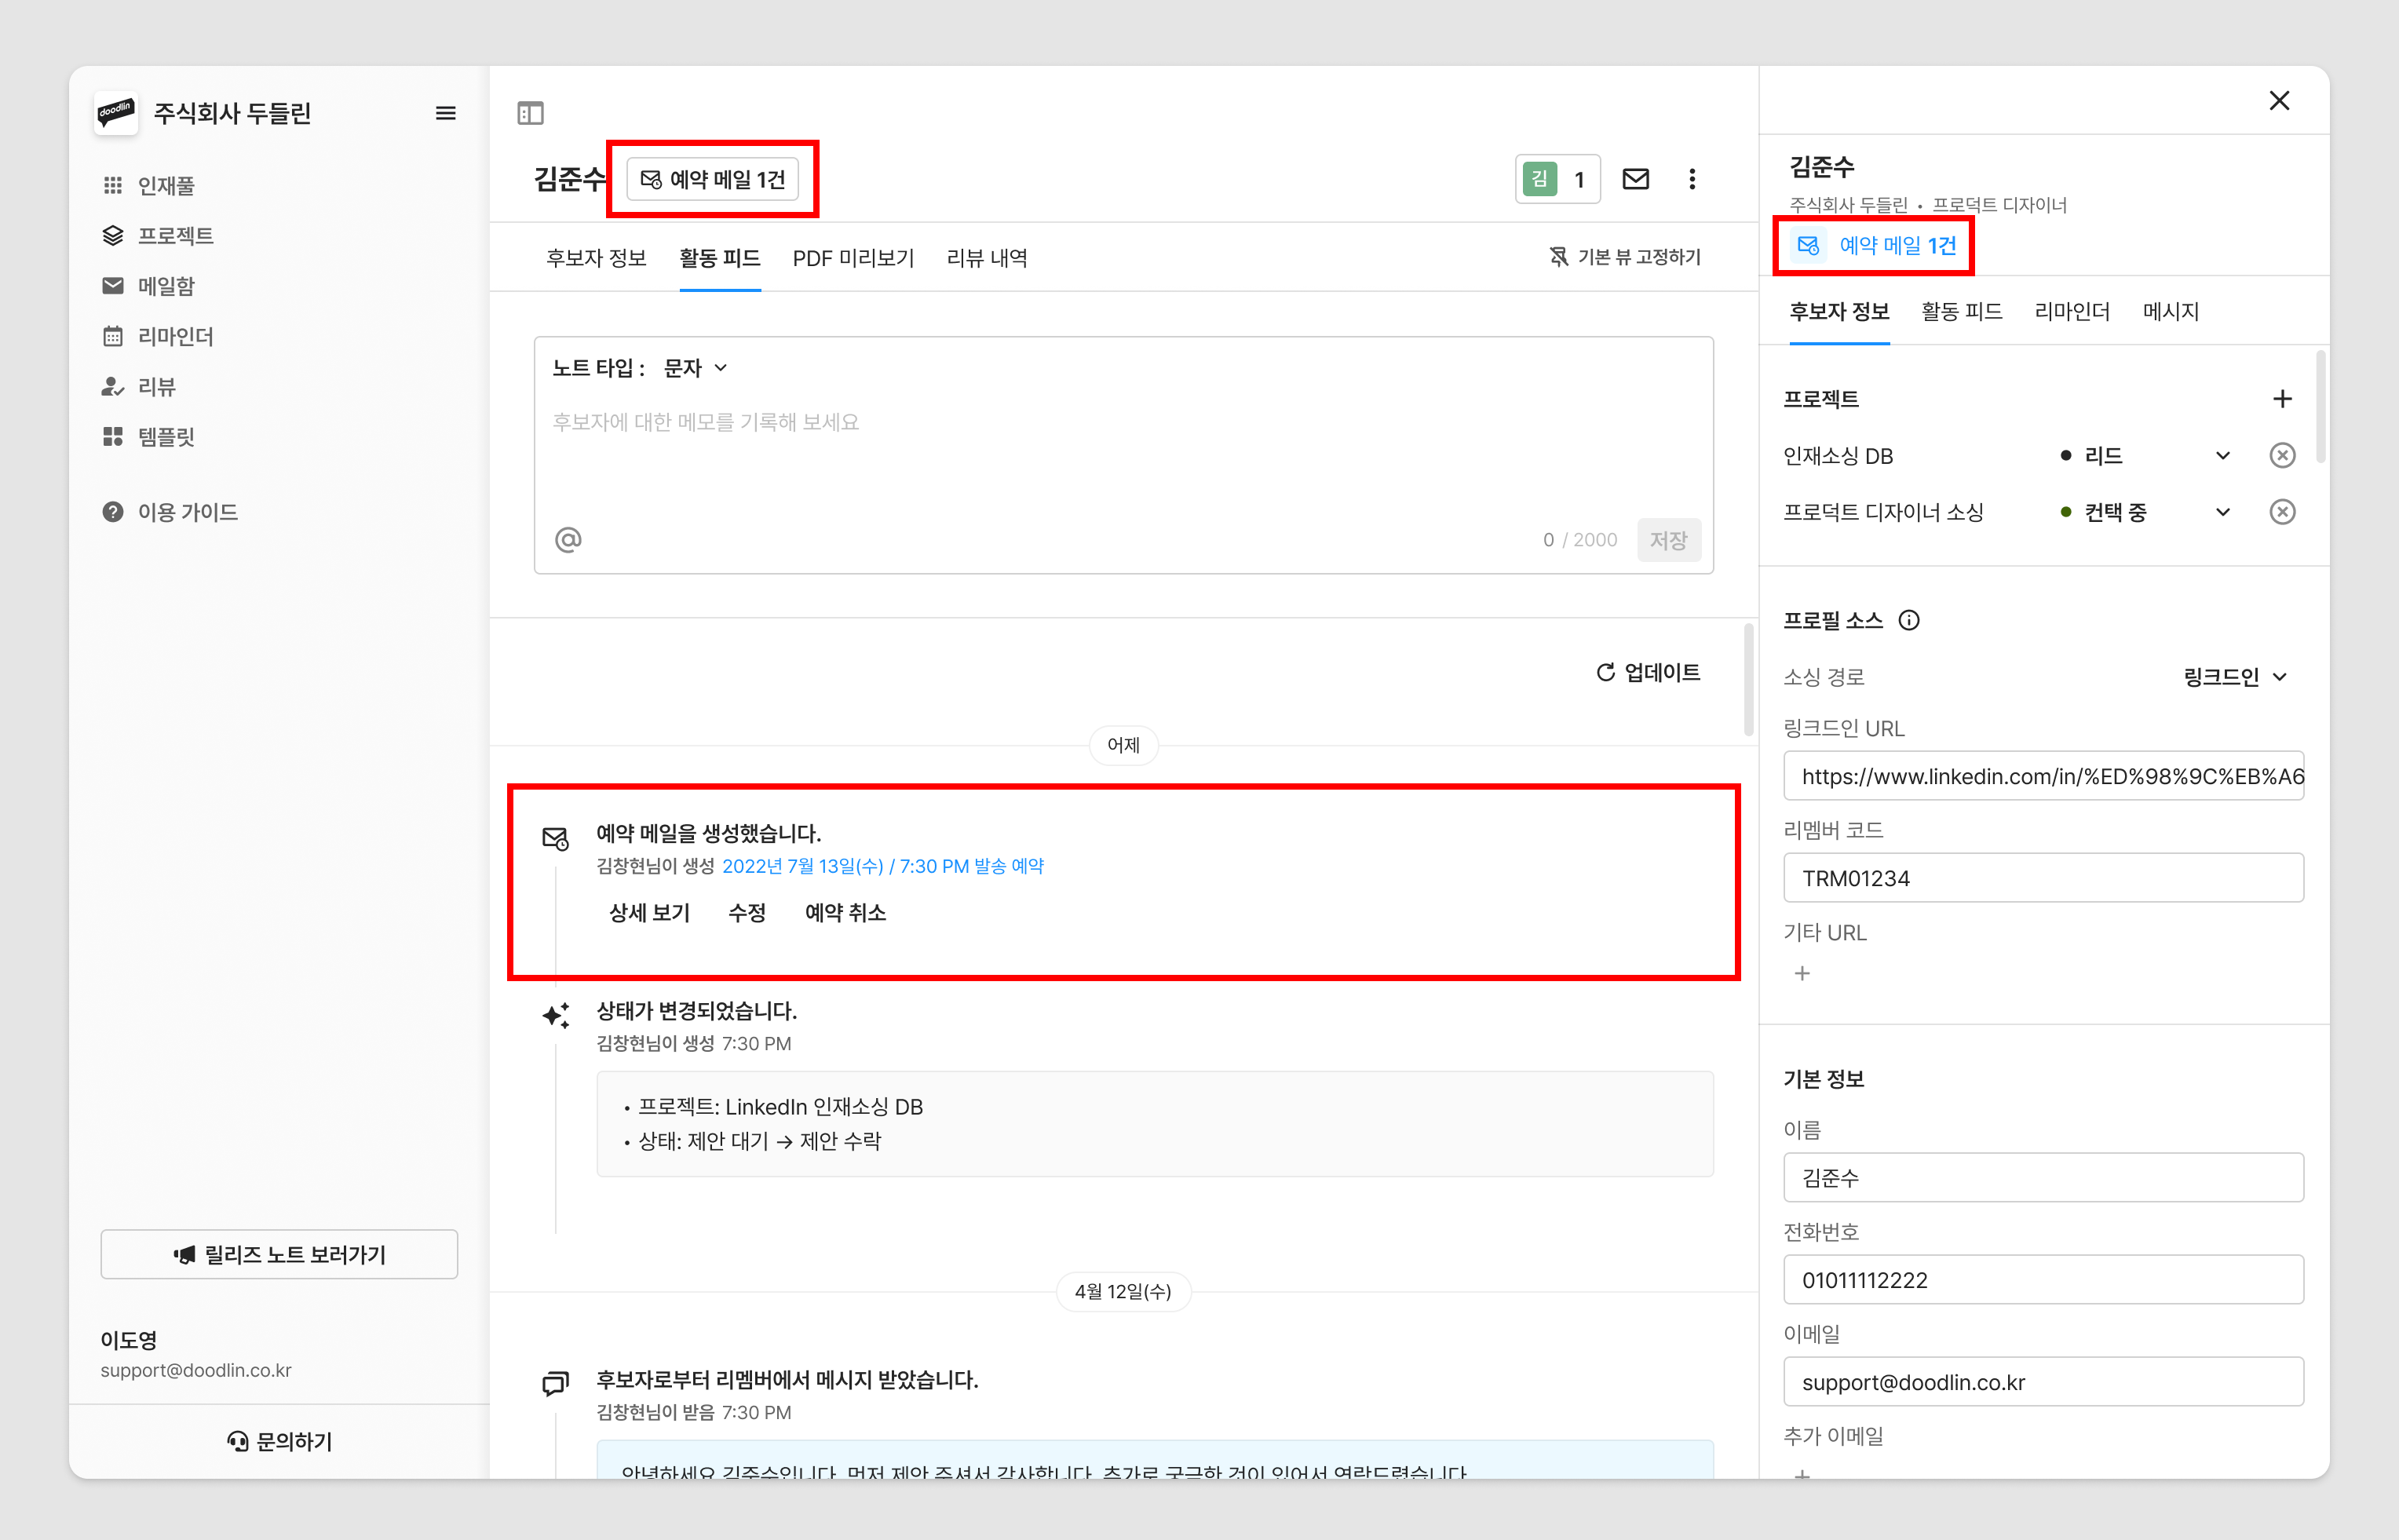The image size is (2399, 1540).
Task: Click the plus icon under 기타 URL
Action: (x=1802, y=973)
